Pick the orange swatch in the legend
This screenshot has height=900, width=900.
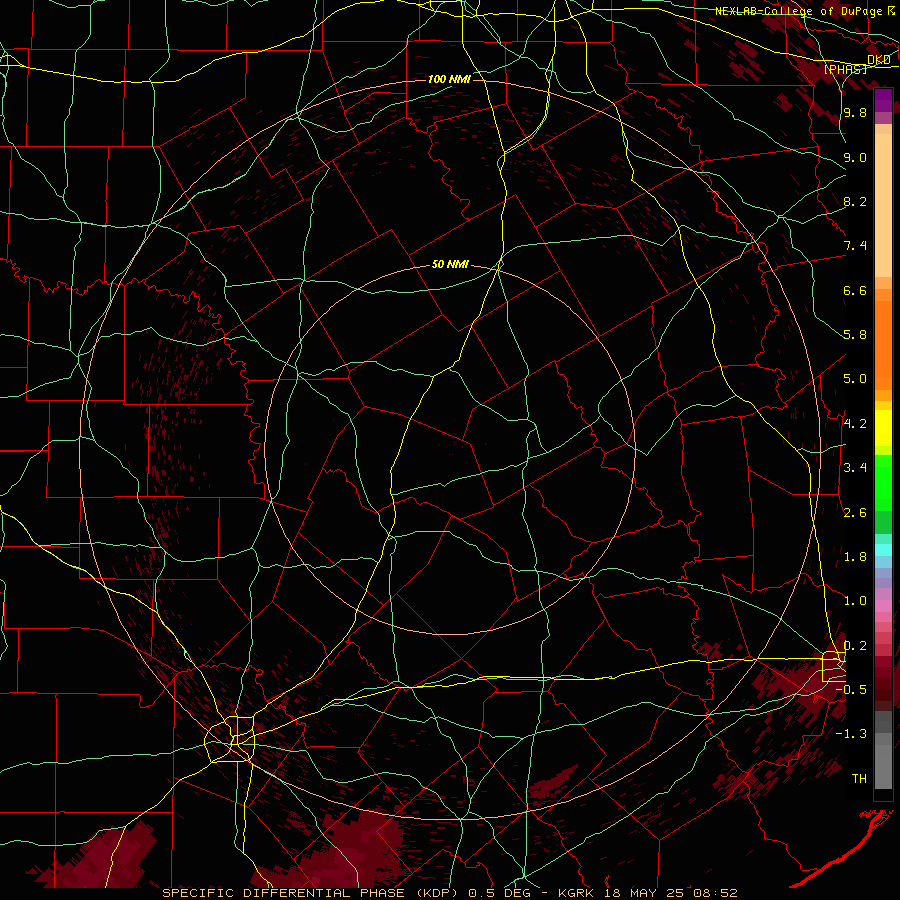tap(883, 344)
